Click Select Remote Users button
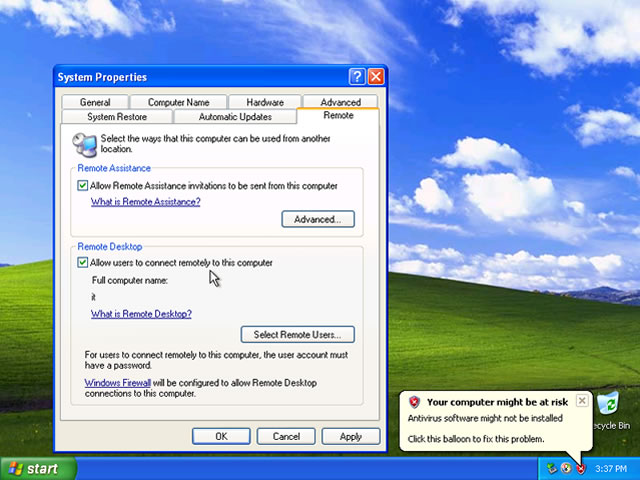640x480 pixels. coord(298,334)
